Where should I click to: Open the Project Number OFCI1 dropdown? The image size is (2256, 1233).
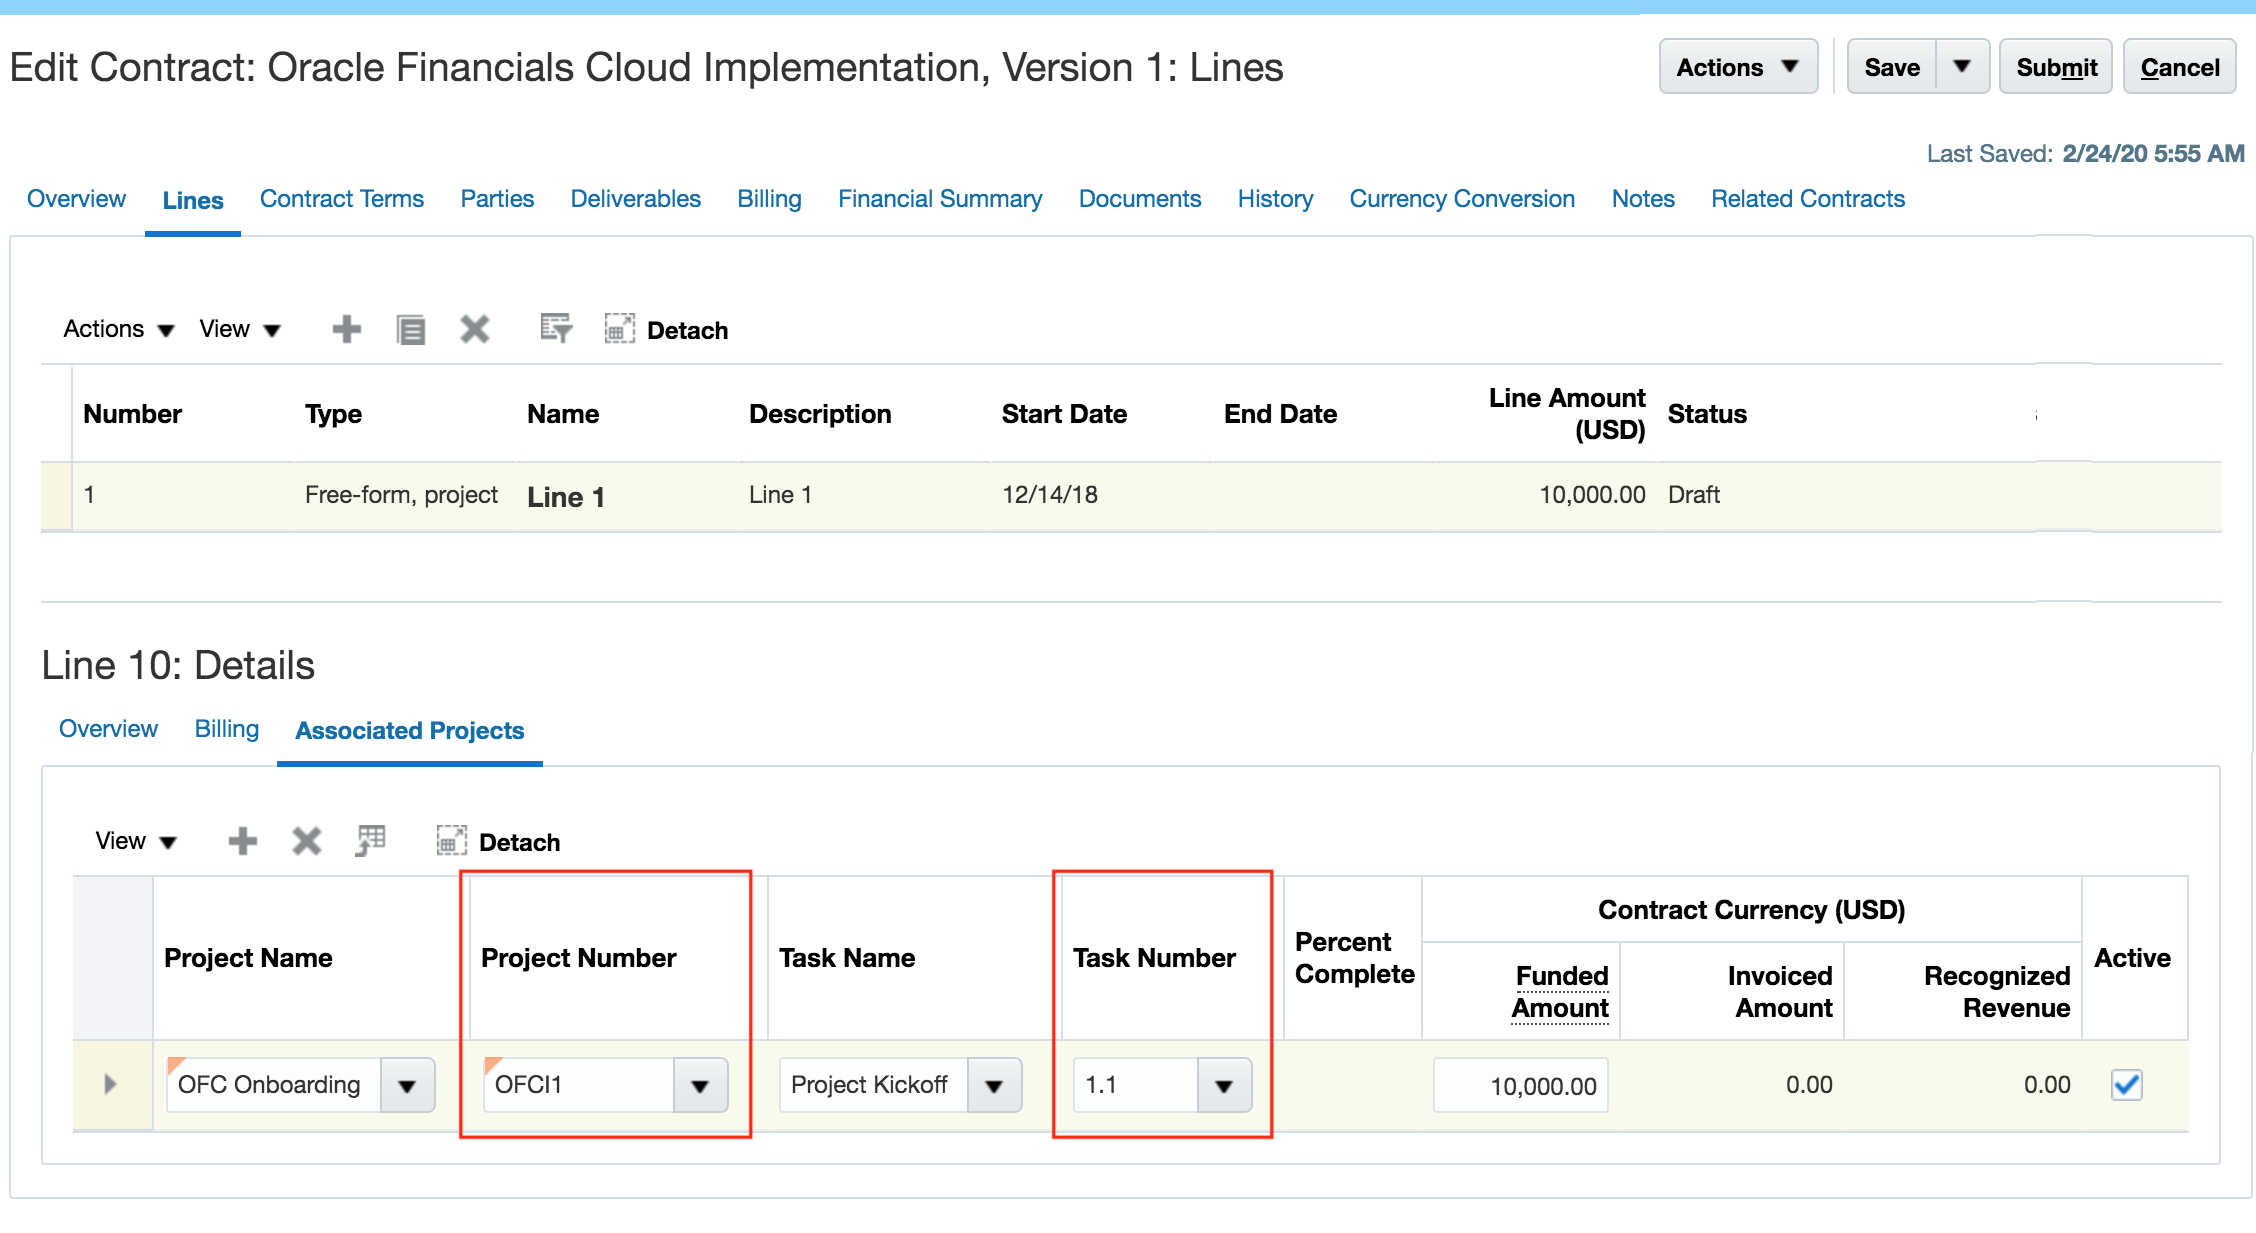(700, 1086)
